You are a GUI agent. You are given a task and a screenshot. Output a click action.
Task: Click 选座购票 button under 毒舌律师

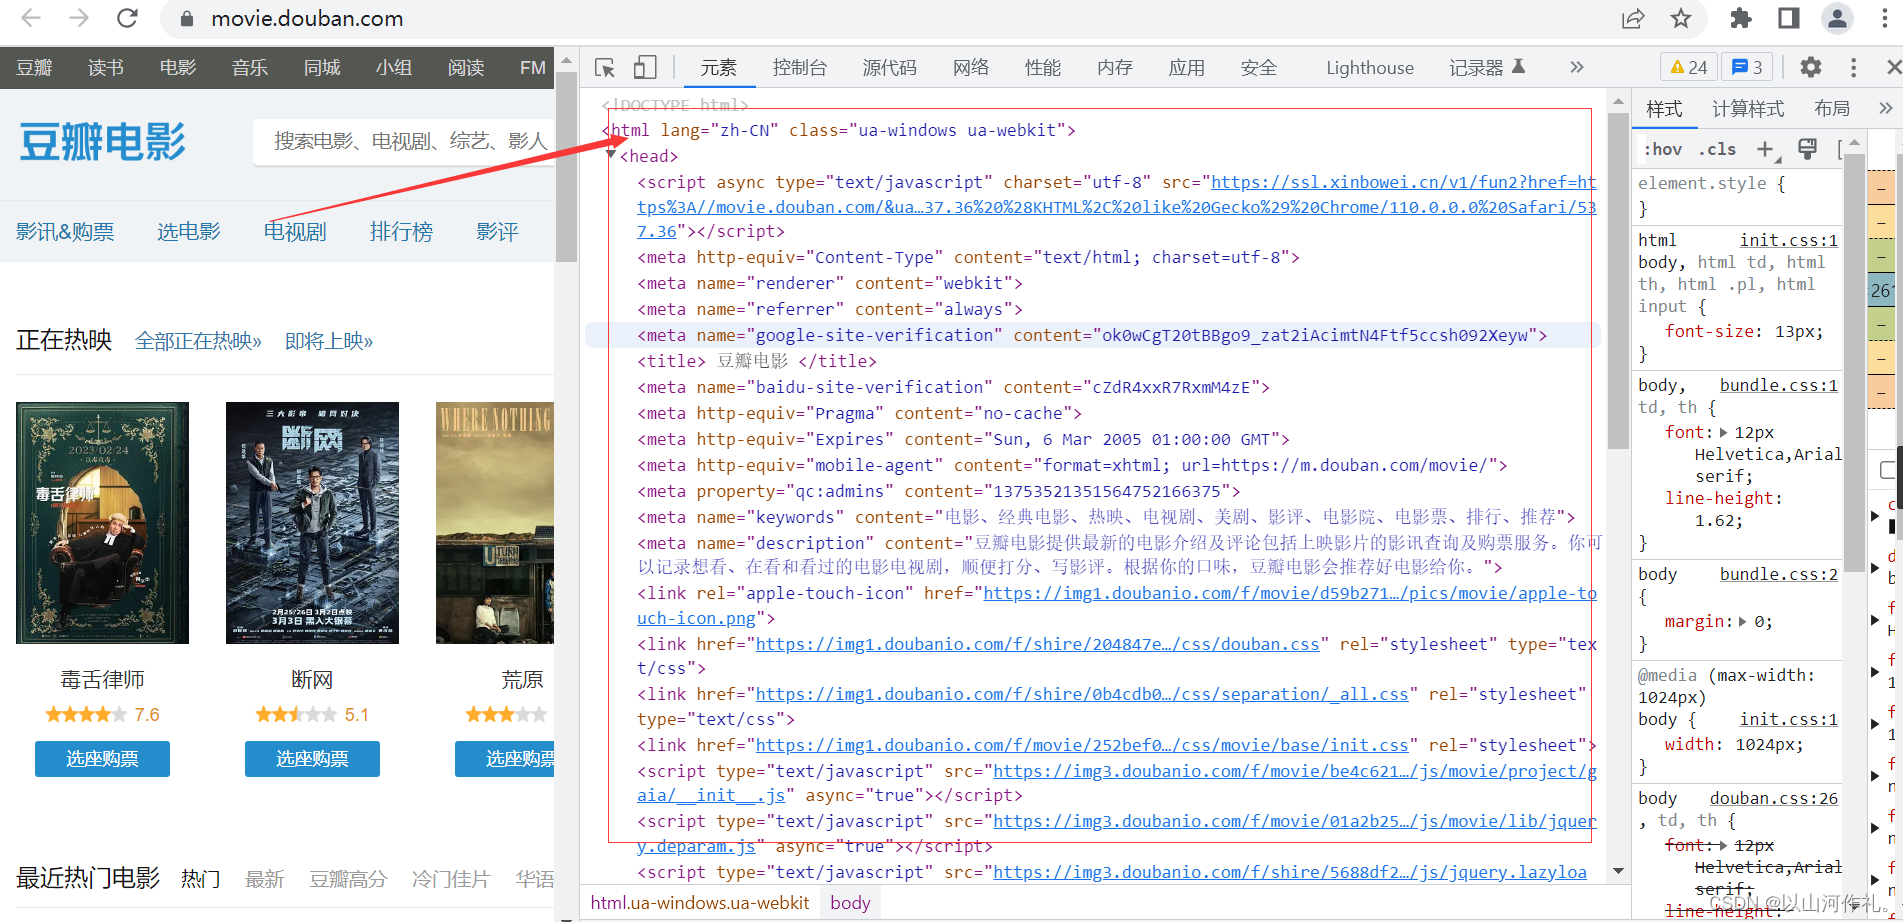[102, 759]
